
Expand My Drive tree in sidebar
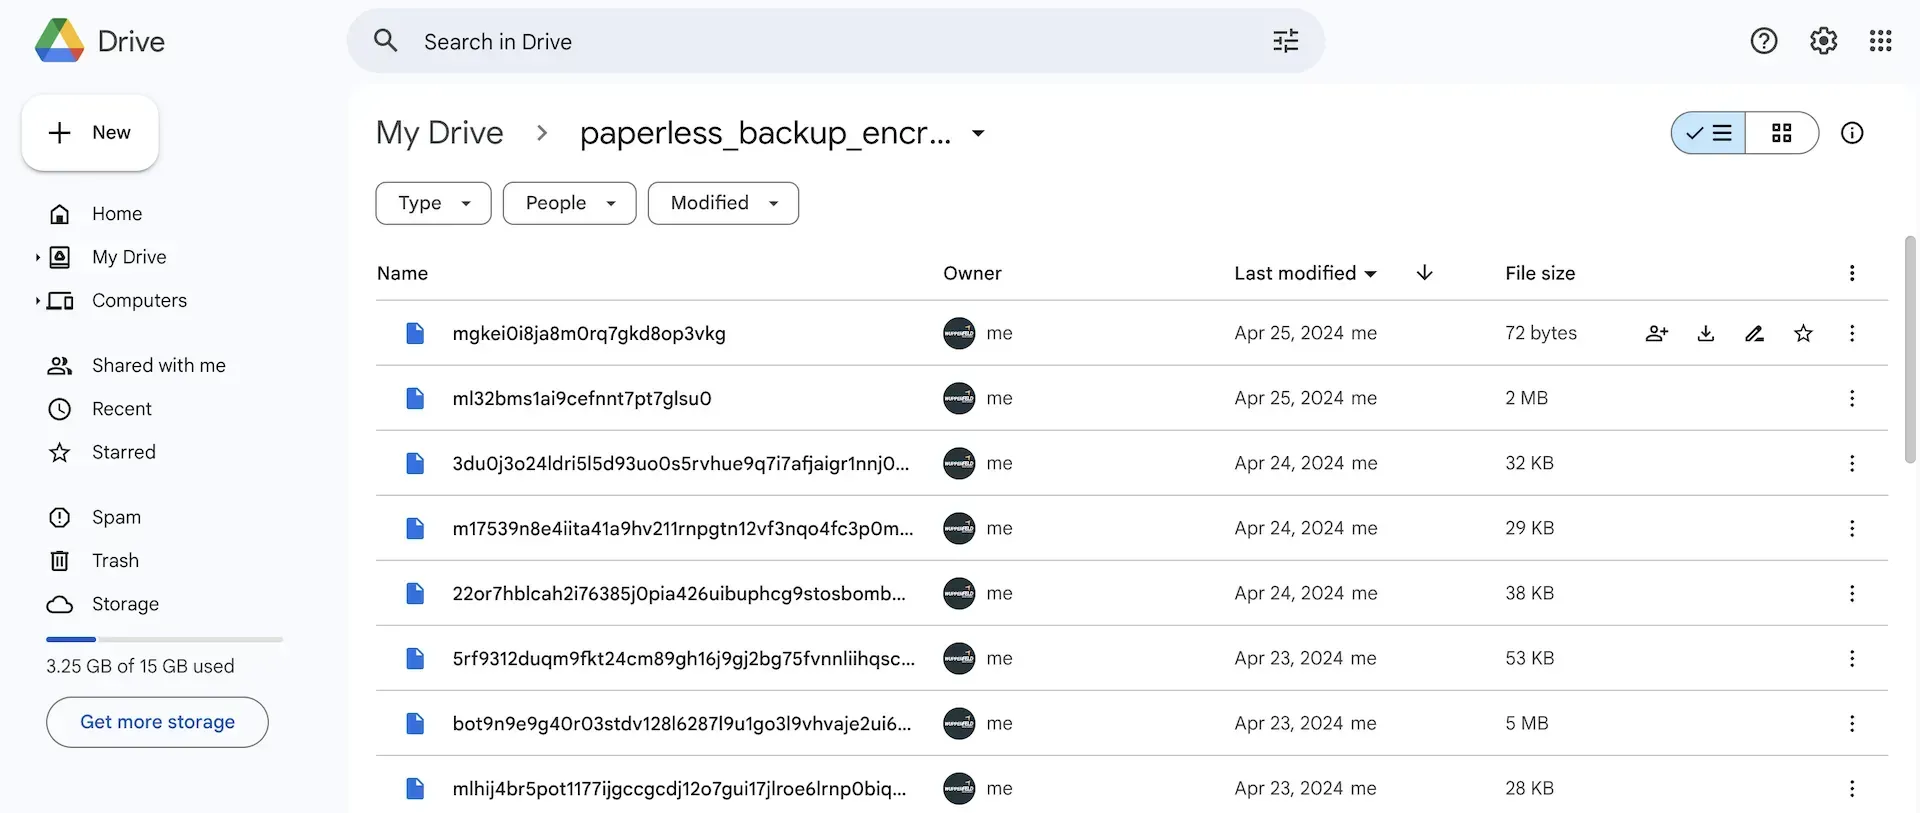[37, 257]
